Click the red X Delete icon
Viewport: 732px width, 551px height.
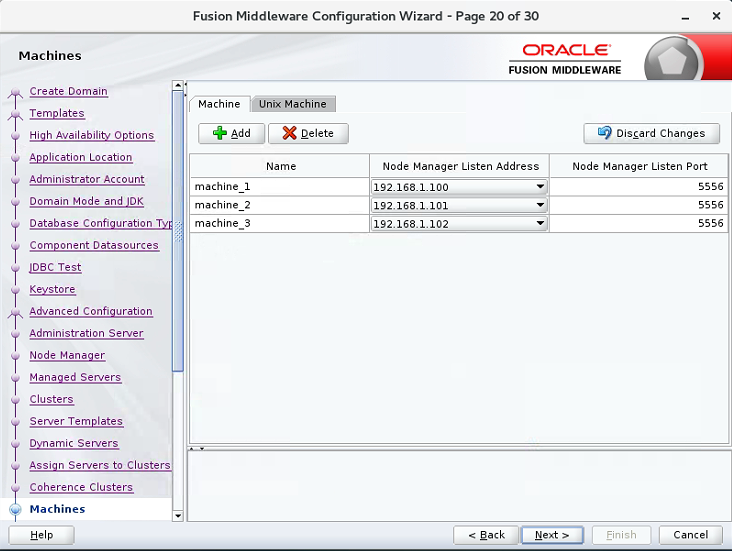pos(289,133)
